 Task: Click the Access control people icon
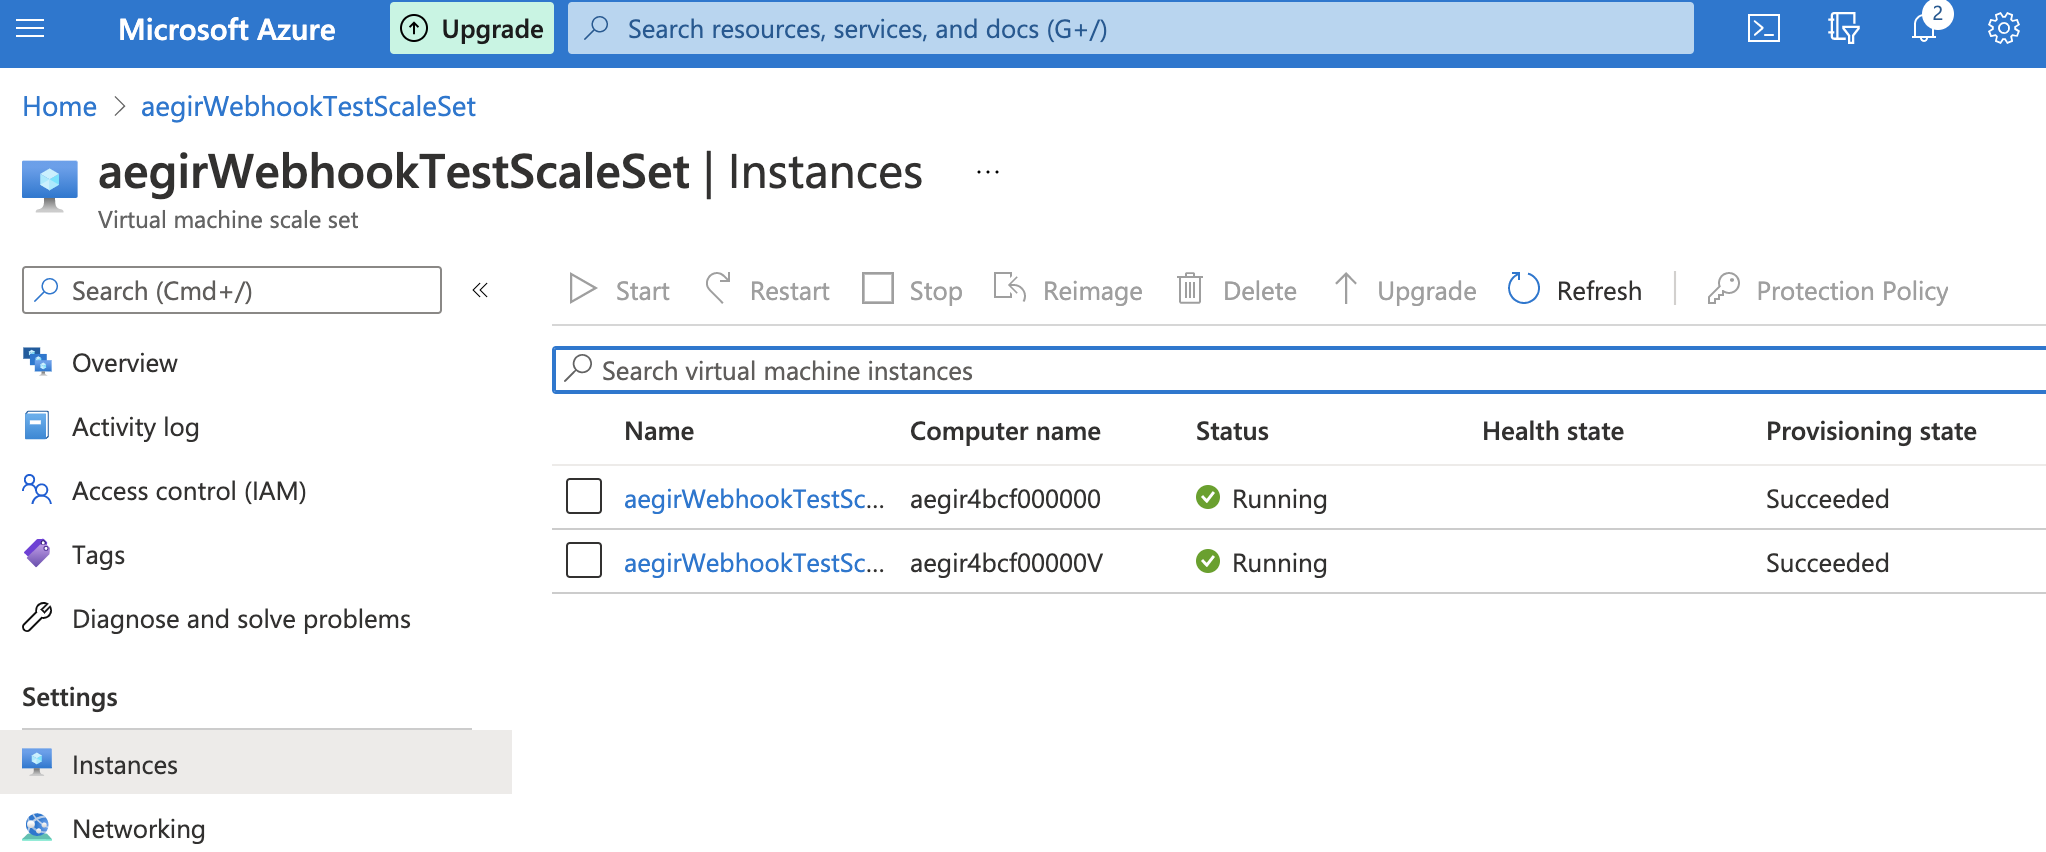coord(37,489)
